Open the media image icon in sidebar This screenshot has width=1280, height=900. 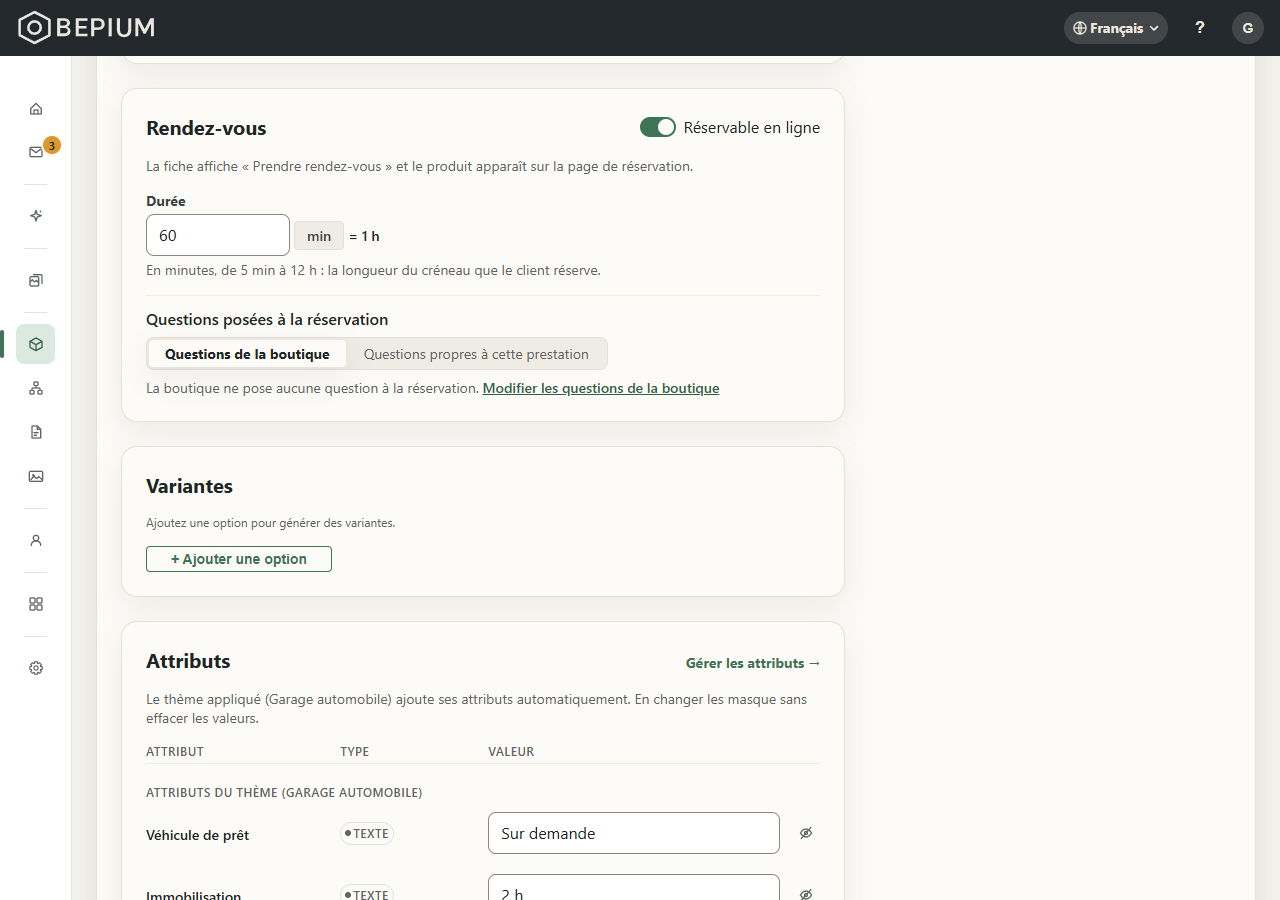(36, 476)
